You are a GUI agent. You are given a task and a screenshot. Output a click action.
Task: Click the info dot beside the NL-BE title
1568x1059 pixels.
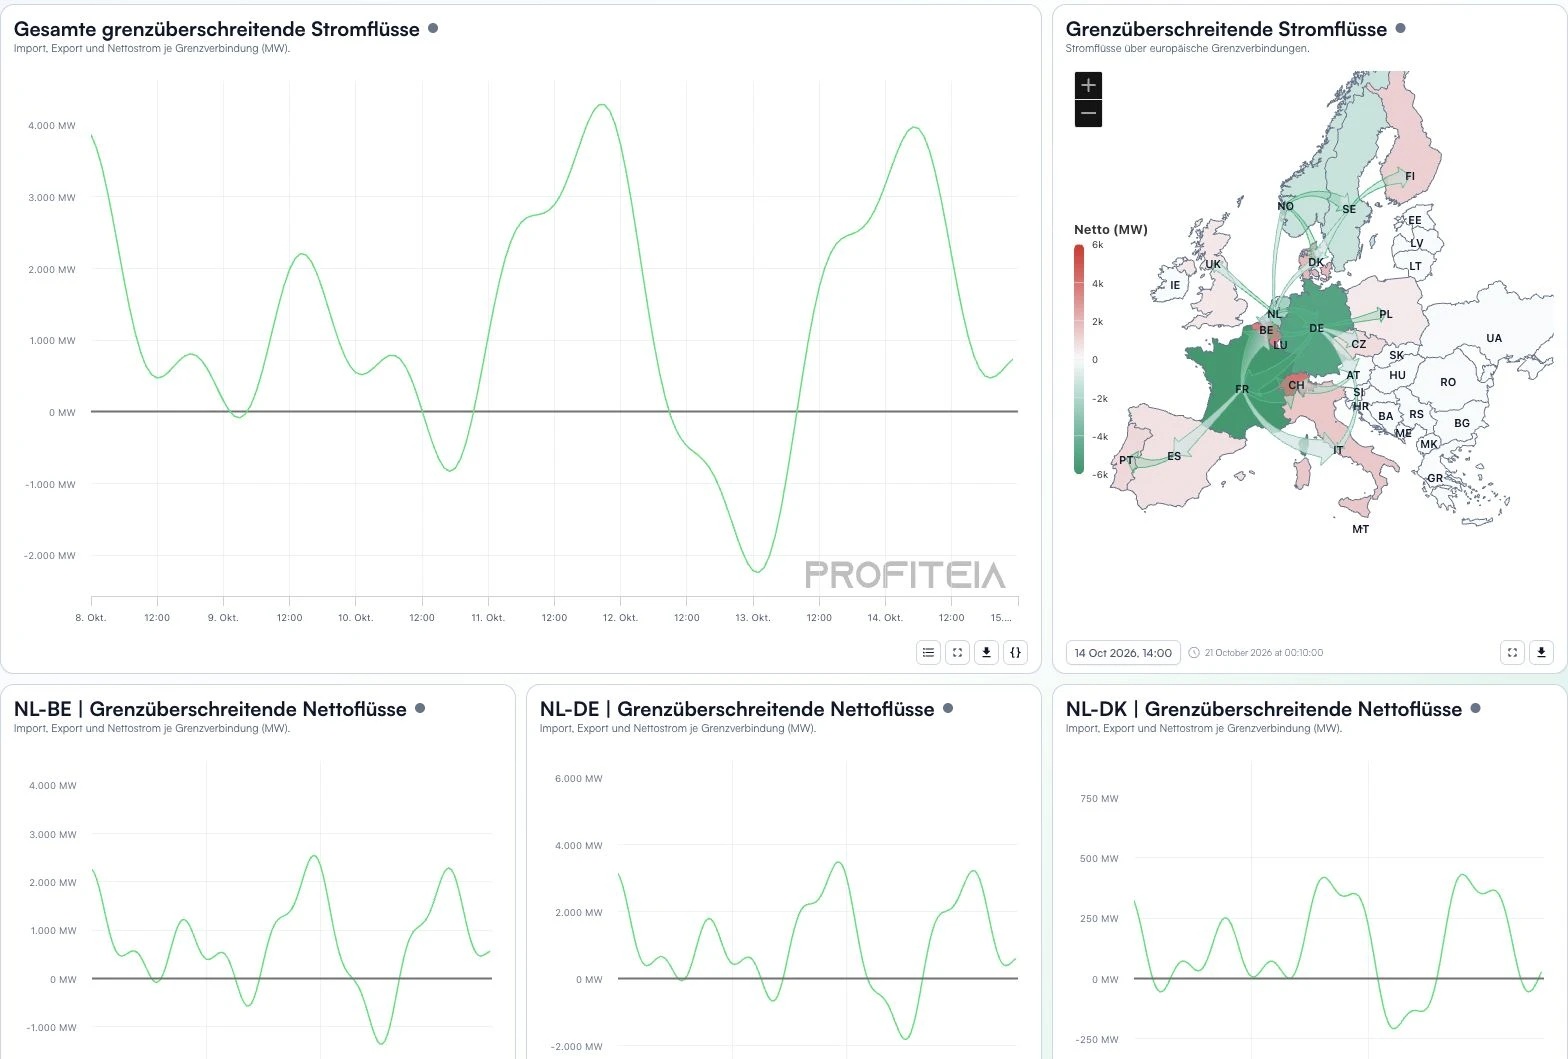(x=420, y=708)
